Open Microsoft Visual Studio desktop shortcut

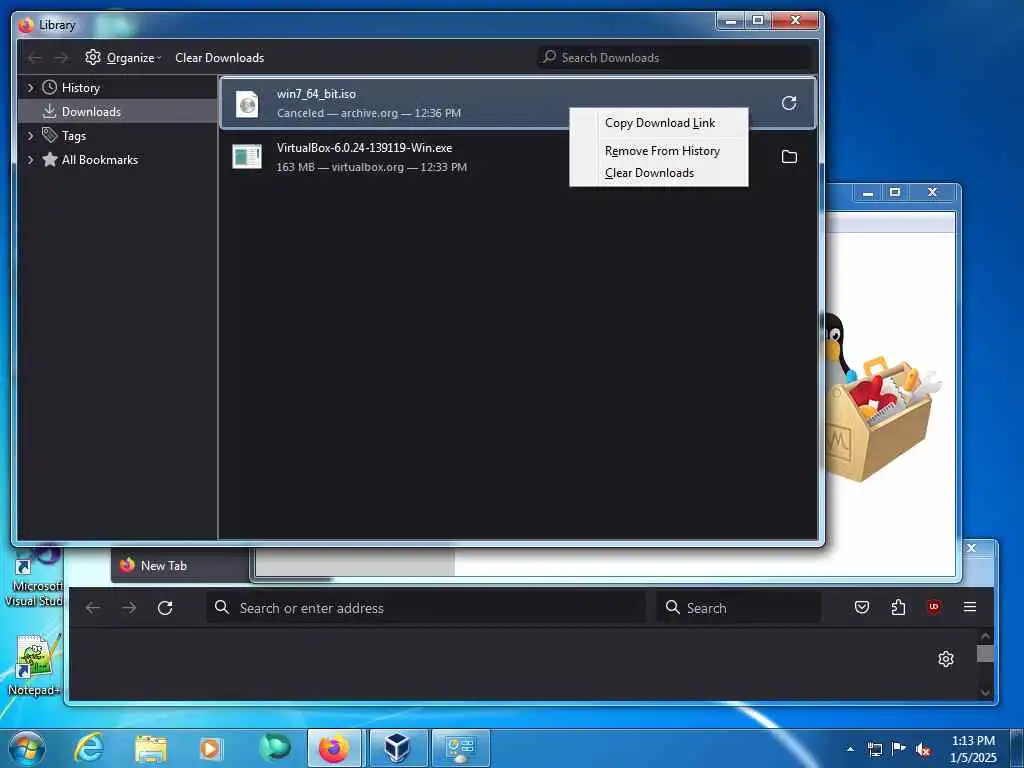pyautogui.click(x=35, y=578)
